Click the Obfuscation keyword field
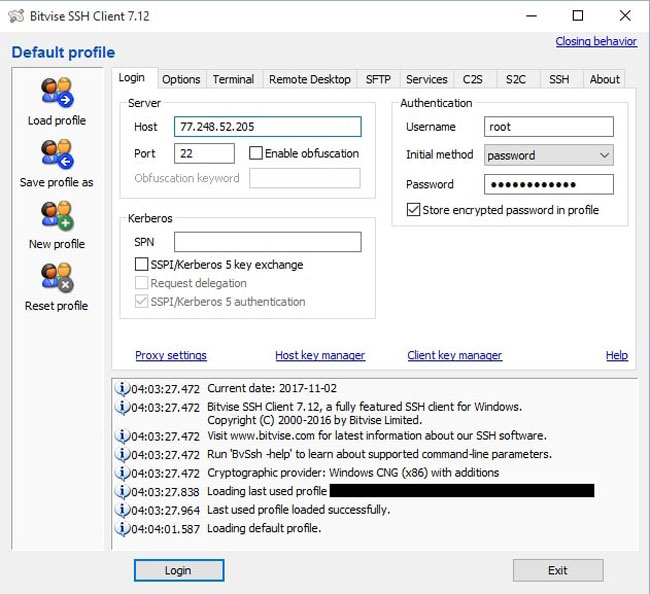The height and width of the screenshot is (594, 650). point(305,178)
